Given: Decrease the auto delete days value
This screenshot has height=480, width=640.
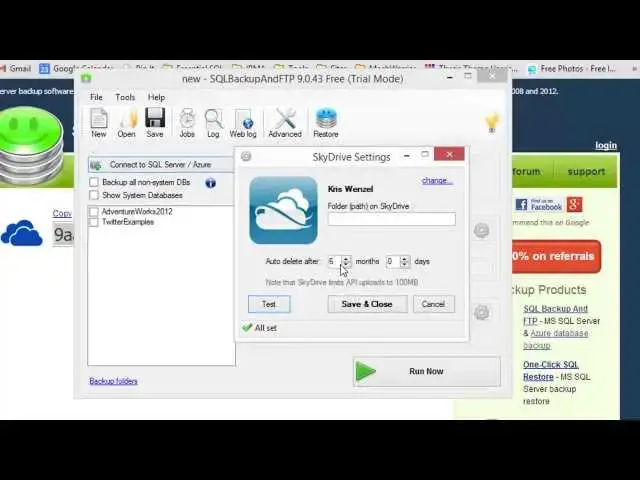Looking at the screenshot, I should tap(405, 264).
